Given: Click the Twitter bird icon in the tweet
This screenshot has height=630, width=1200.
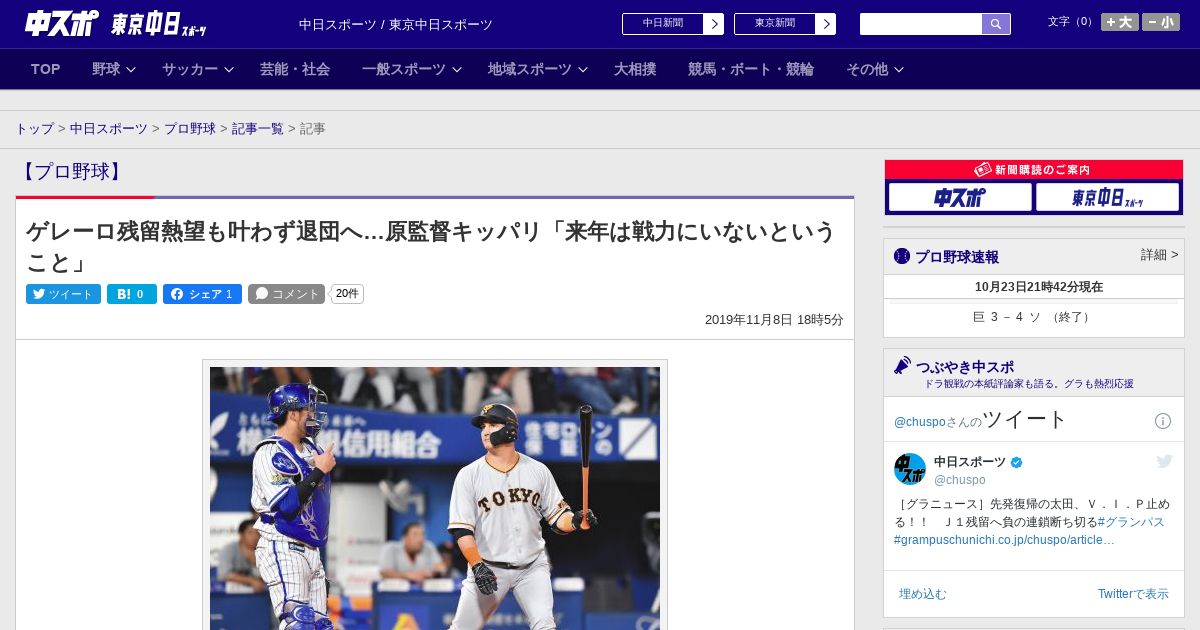Looking at the screenshot, I should pyautogui.click(x=1164, y=461).
